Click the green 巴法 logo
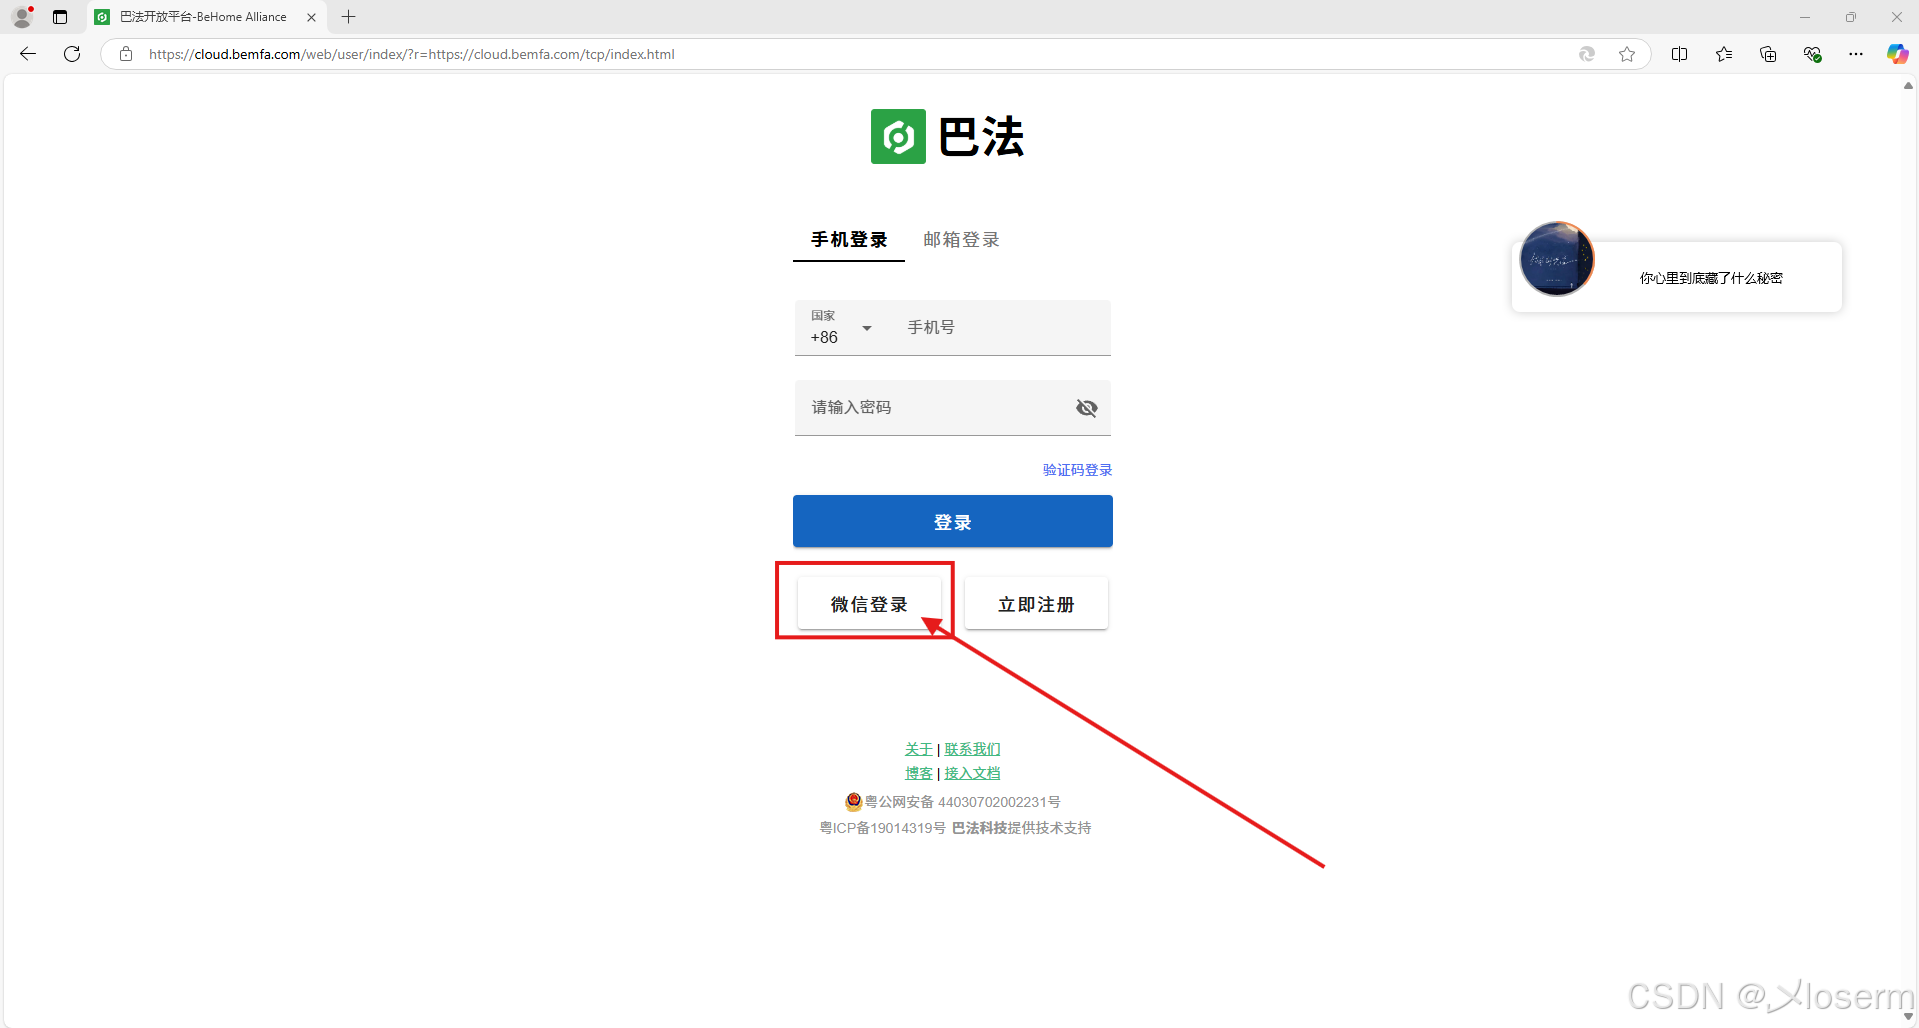 coord(898,136)
